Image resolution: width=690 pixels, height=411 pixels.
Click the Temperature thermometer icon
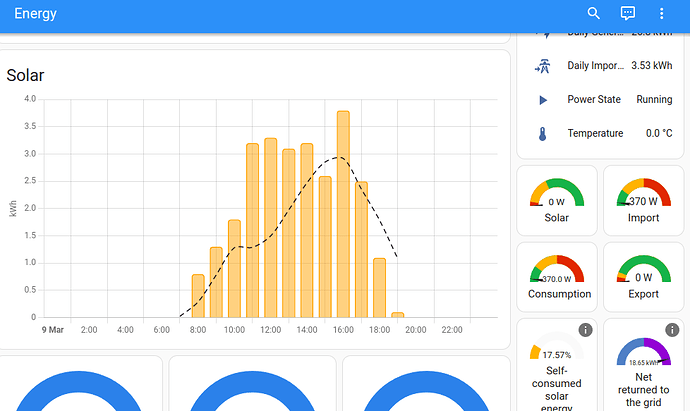point(543,134)
